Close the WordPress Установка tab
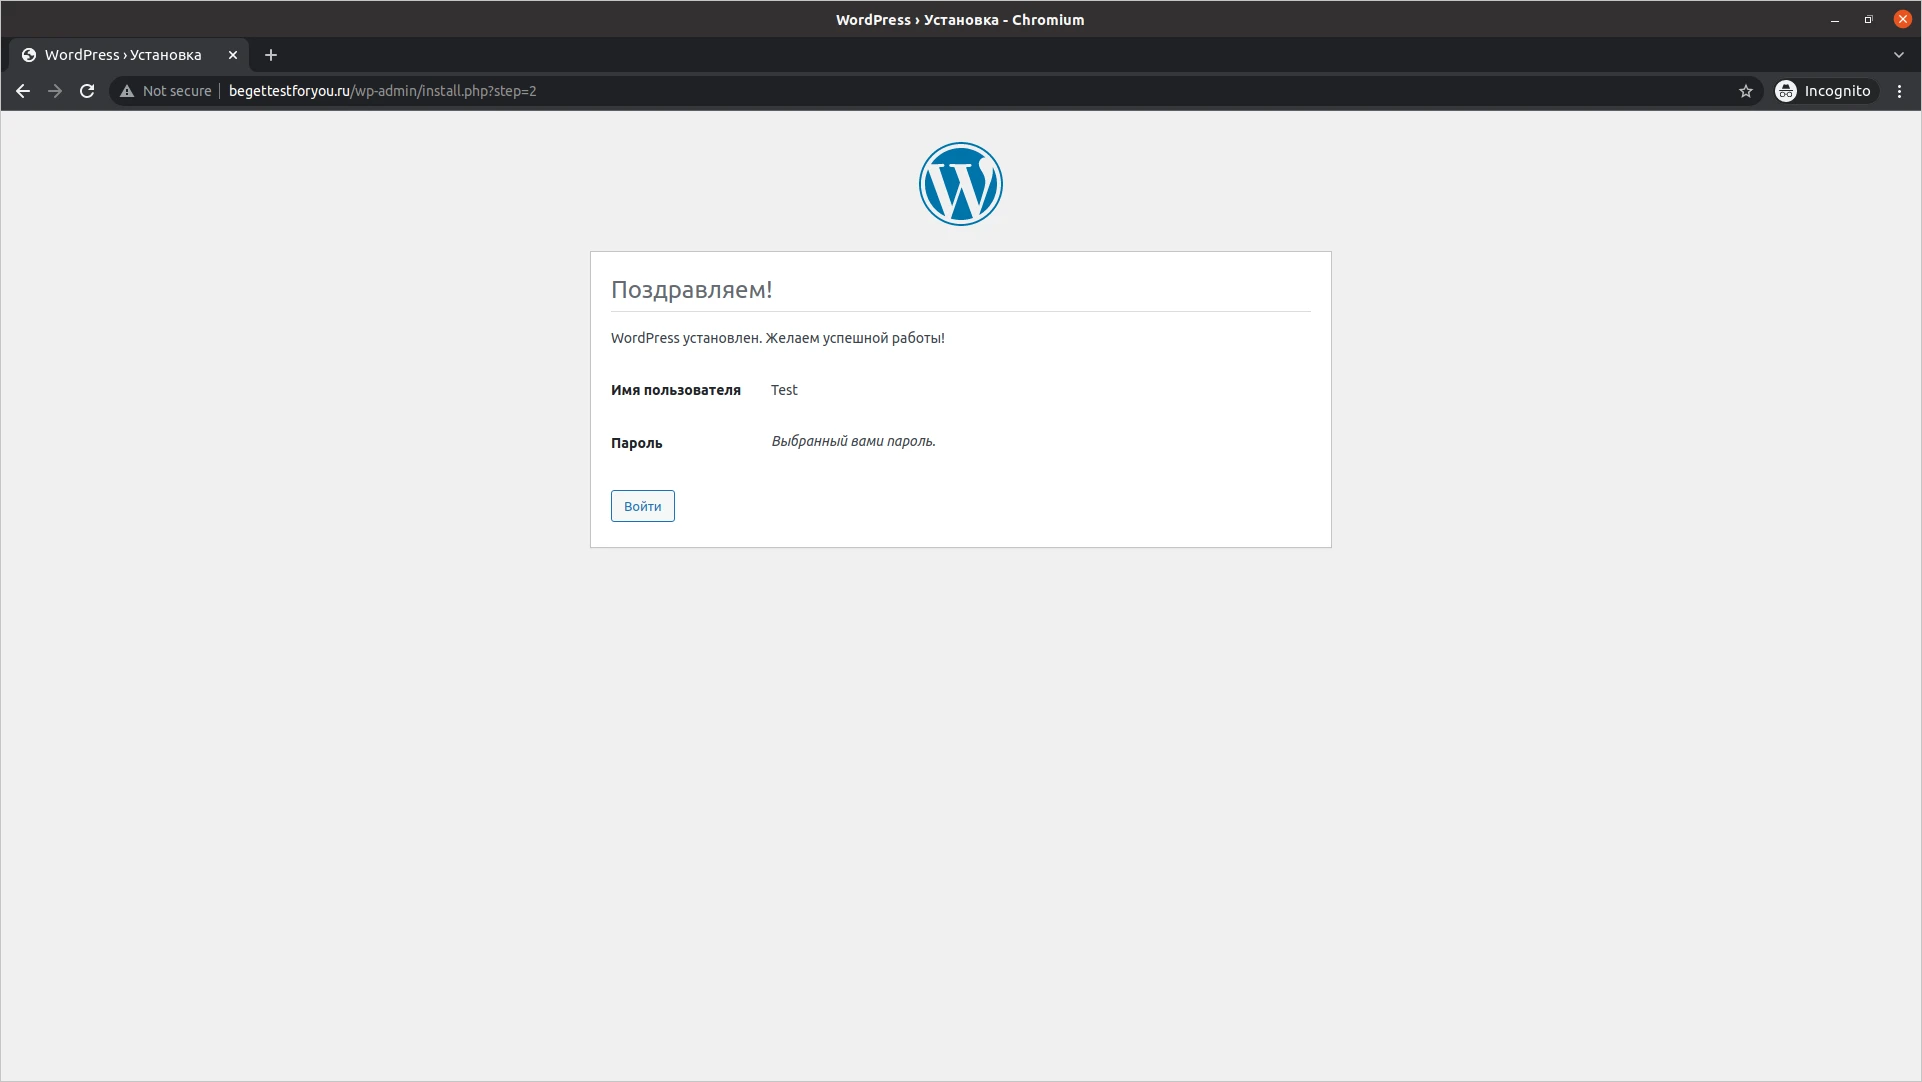The height and width of the screenshot is (1082, 1922). click(x=233, y=55)
